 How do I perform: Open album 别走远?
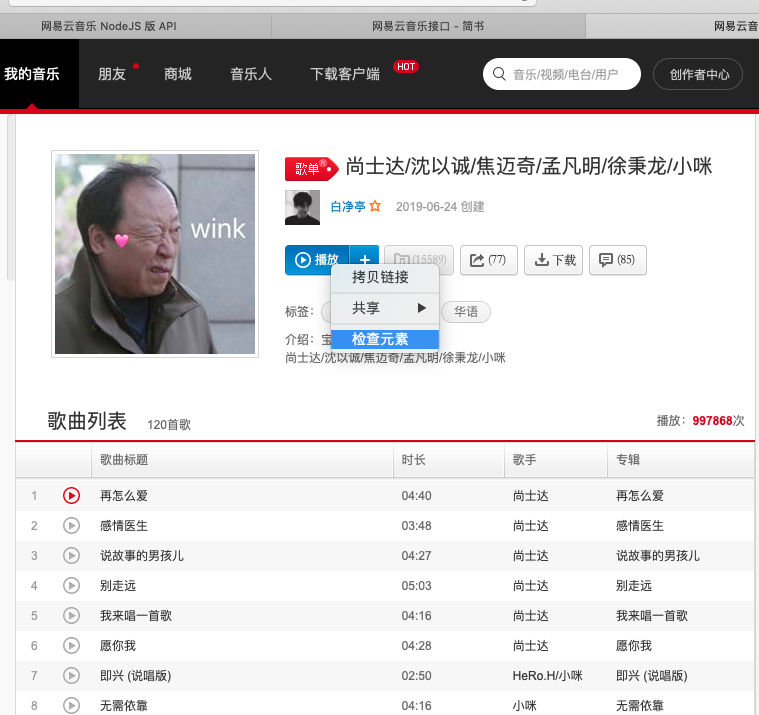(634, 586)
